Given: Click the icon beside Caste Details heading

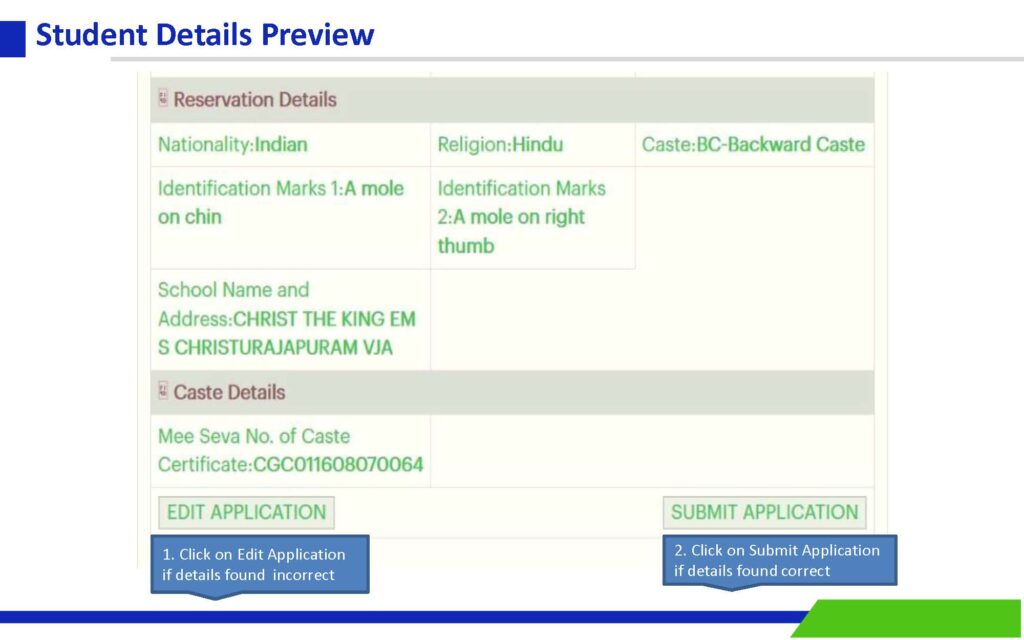Looking at the screenshot, I should (163, 392).
